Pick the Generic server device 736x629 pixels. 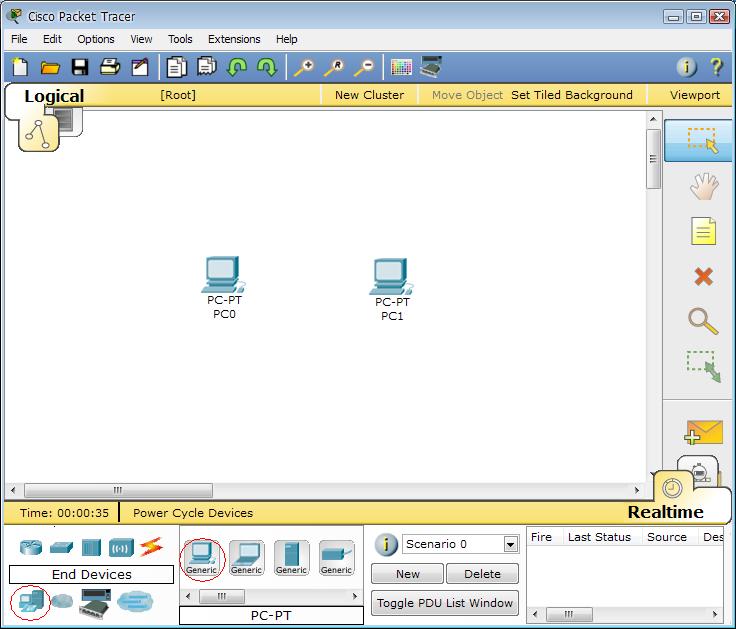coord(291,558)
